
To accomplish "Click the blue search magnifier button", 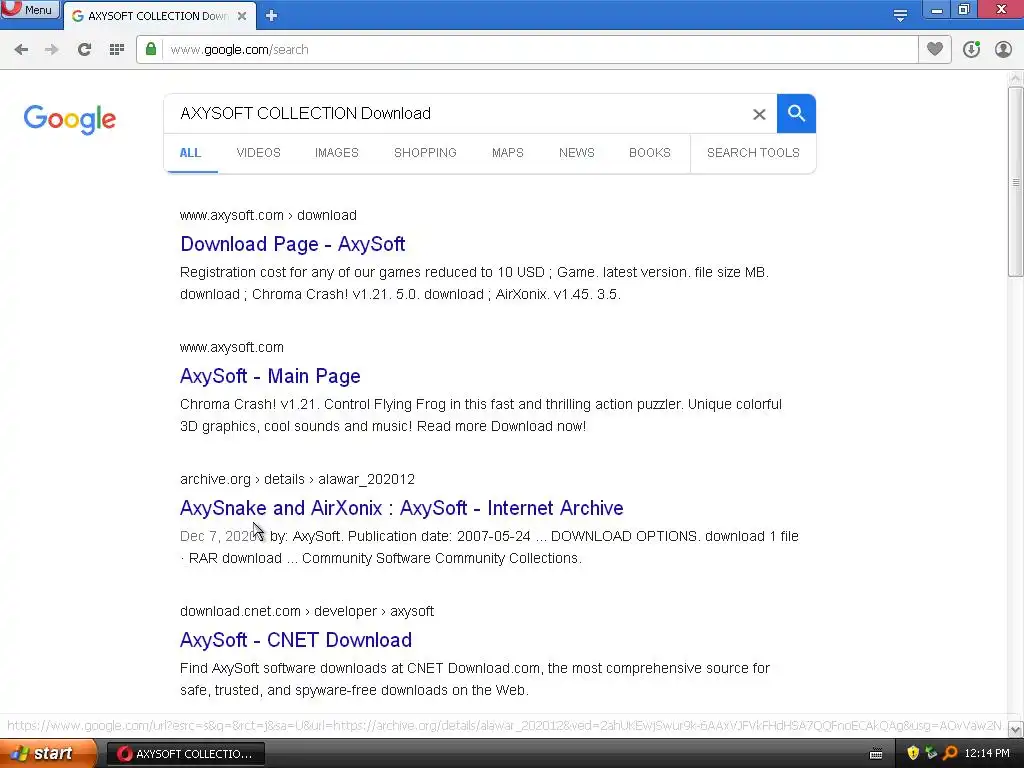I will 796,114.
